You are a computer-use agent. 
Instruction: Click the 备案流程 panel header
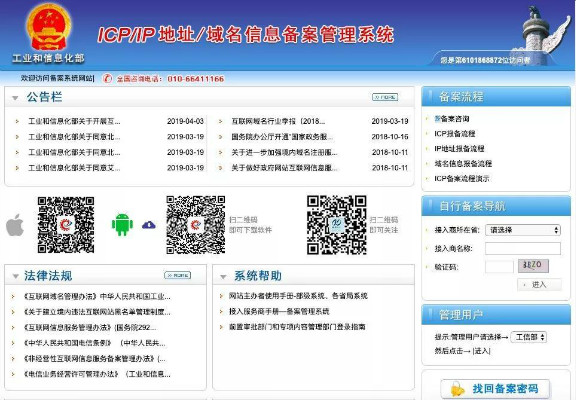tap(496, 97)
